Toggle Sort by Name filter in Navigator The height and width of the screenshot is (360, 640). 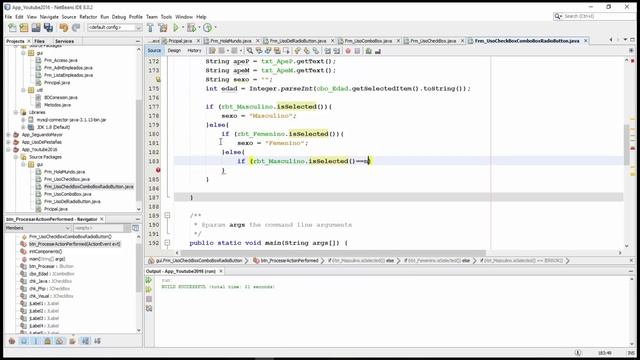[85, 341]
